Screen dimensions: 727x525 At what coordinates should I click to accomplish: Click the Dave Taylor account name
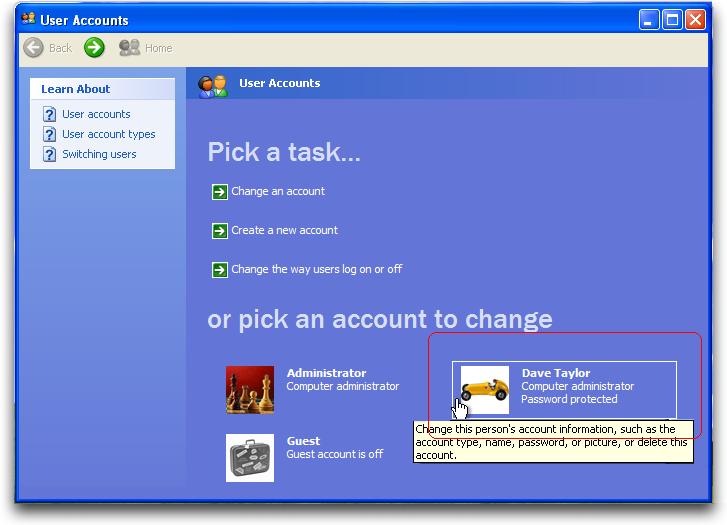coord(555,373)
